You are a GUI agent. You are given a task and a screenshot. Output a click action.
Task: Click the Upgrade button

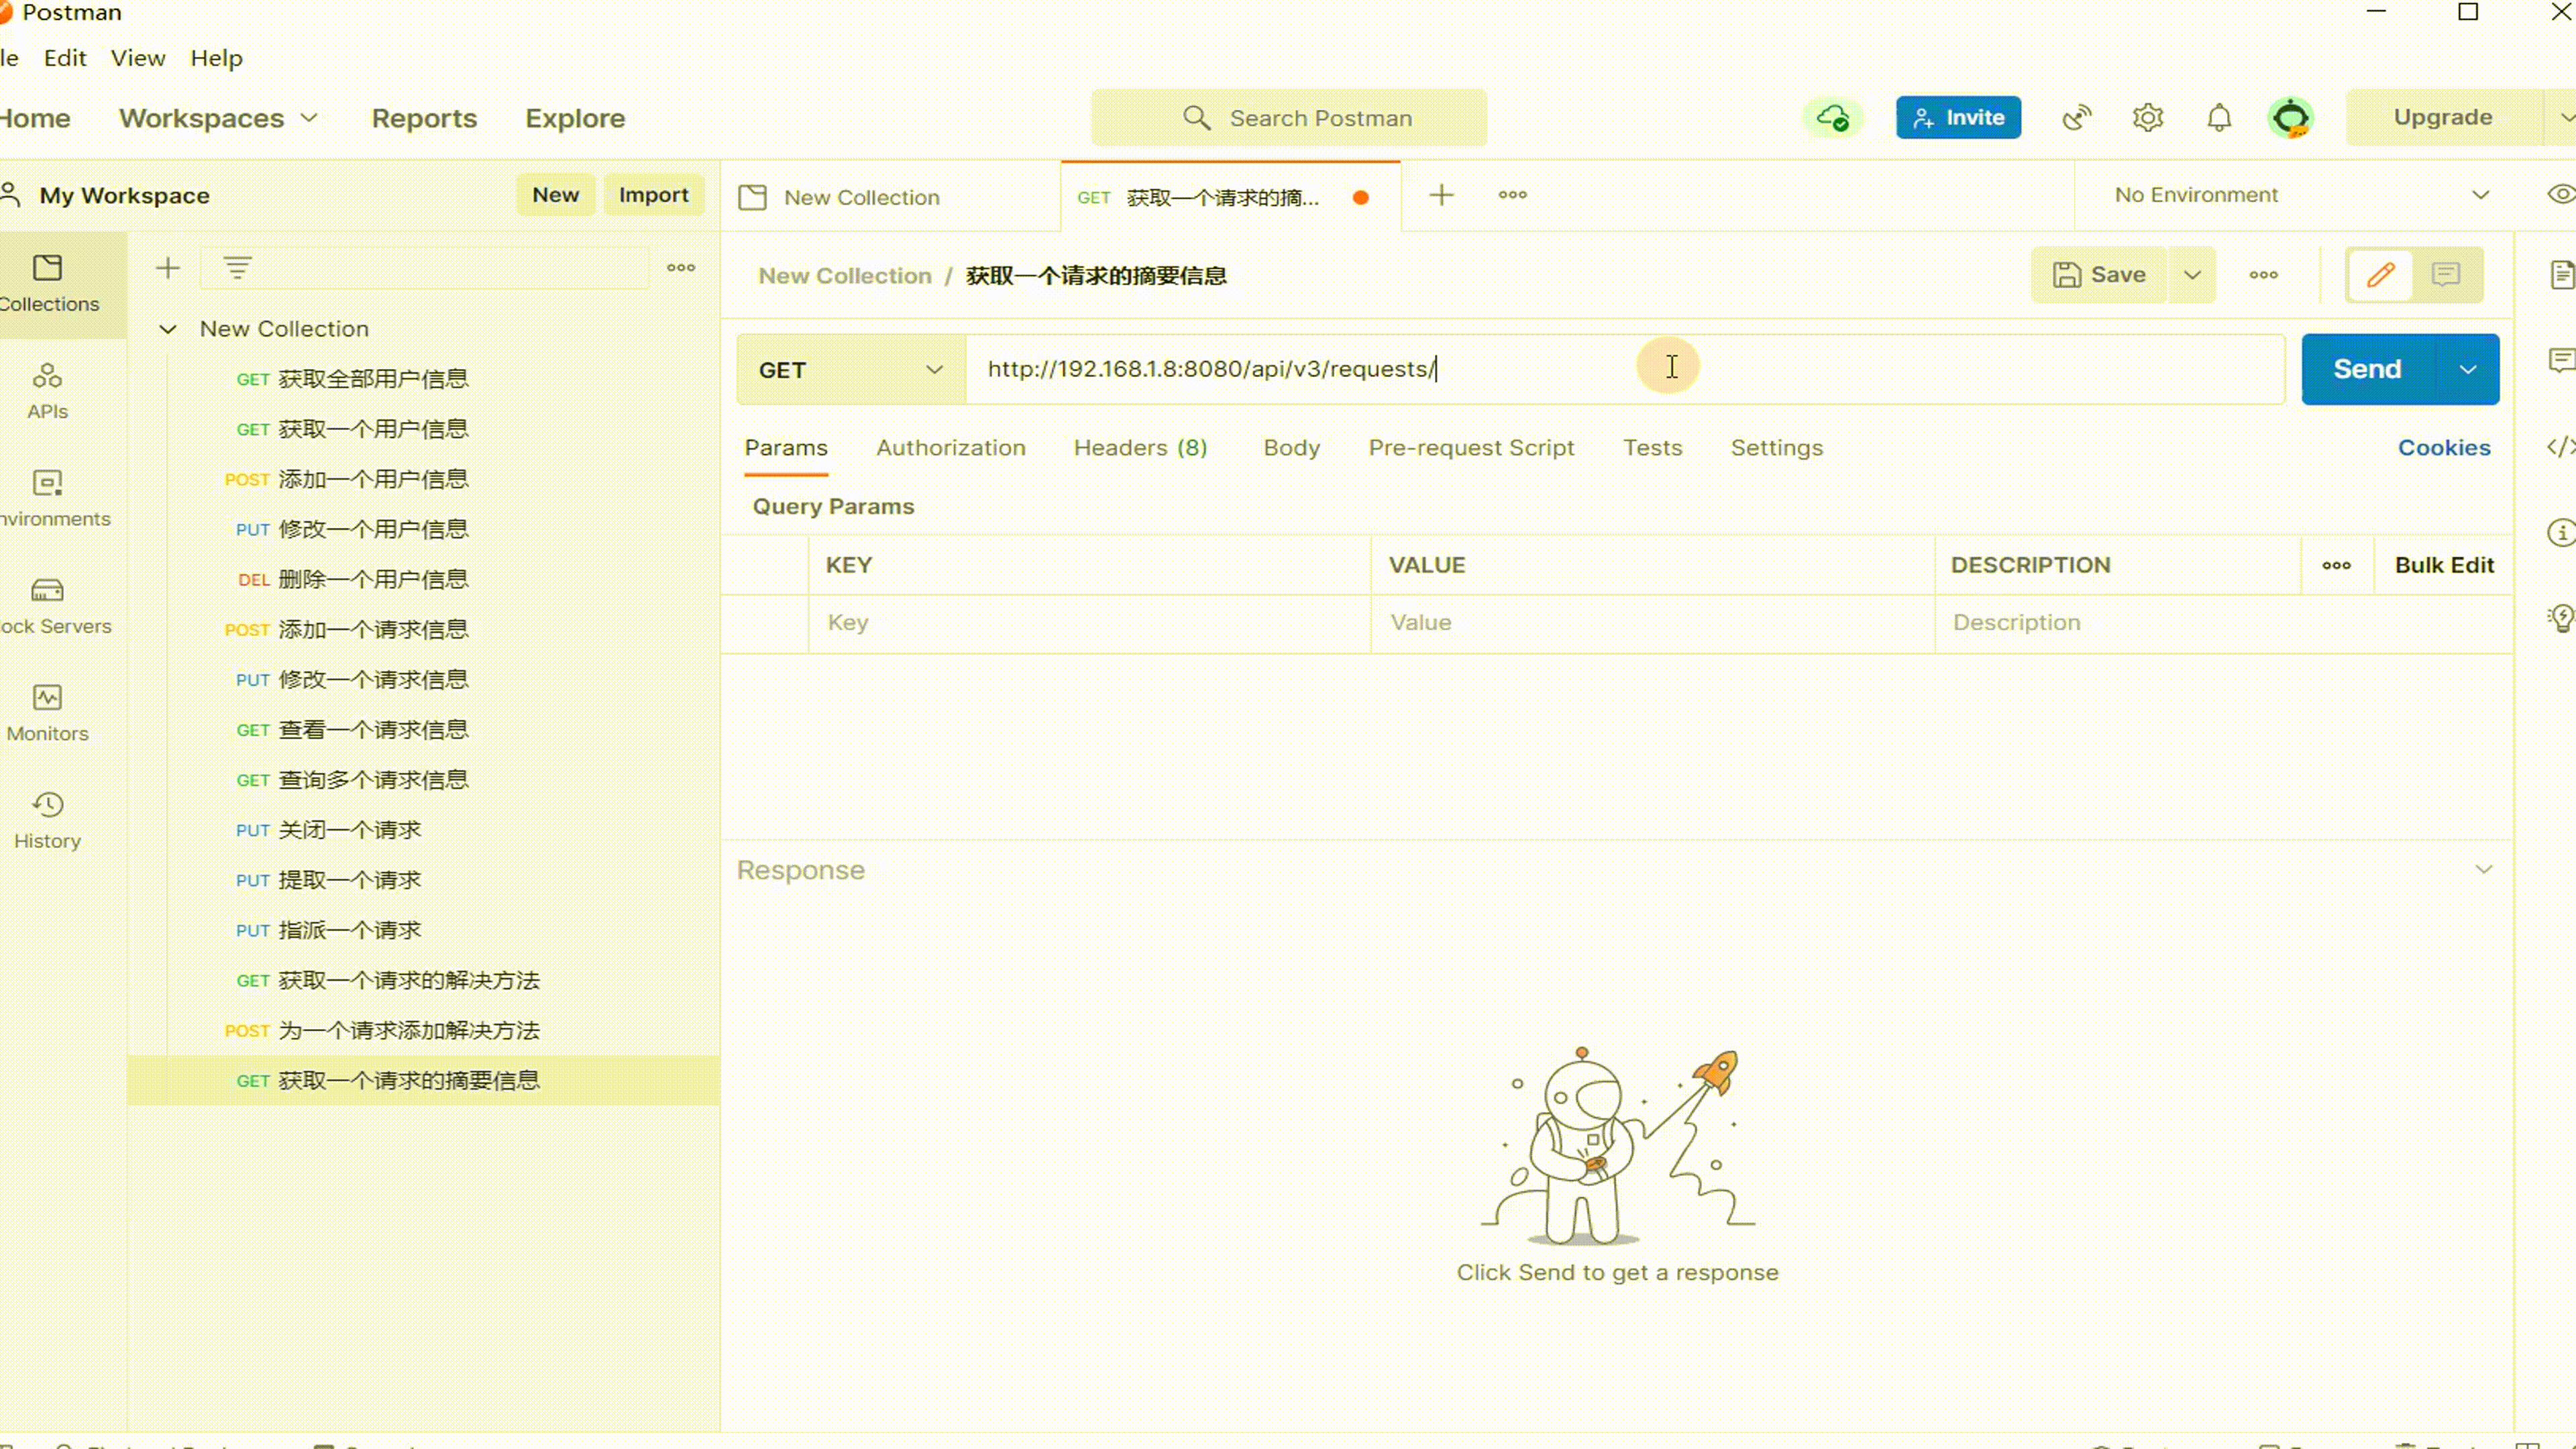pos(2443,118)
